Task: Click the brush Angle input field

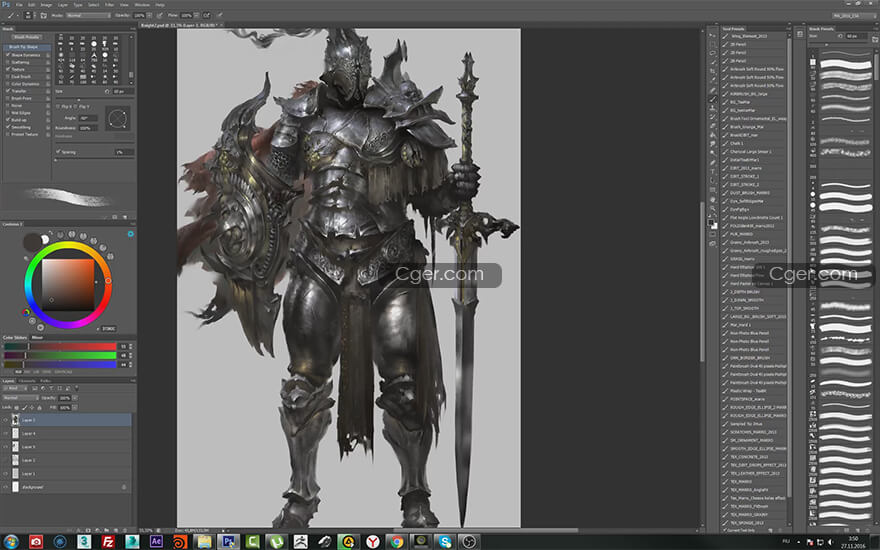Action: coord(88,118)
